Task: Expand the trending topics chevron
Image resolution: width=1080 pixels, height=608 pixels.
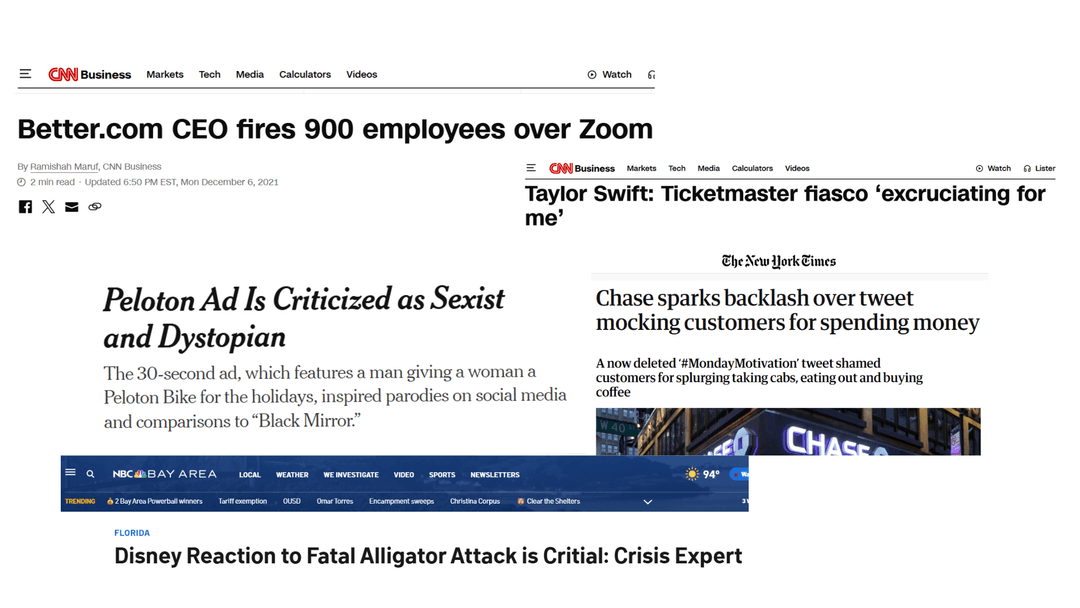Action: coord(648,502)
